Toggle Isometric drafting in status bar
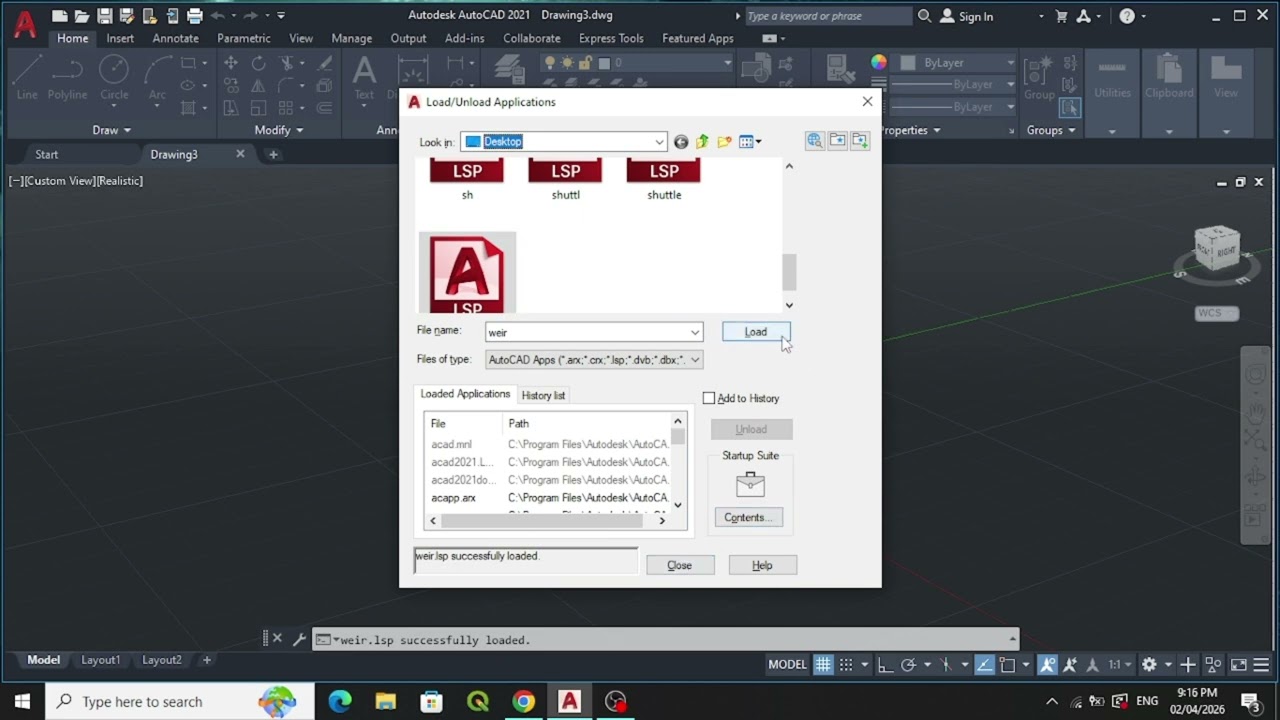This screenshot has height=720, width=1280. [946, 664]
